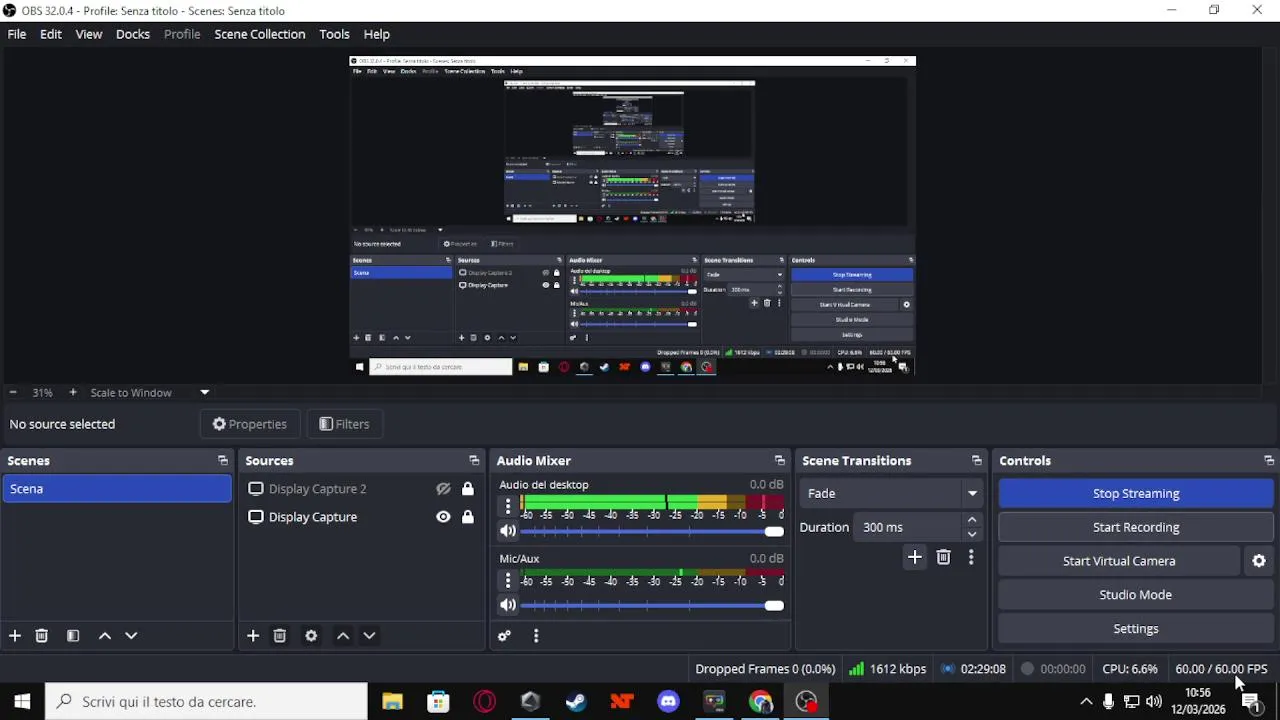Image resolution: width=1280 pixels, height=720 pixels.
Task: Open source properties gear in Sources panel
Action: coord(311,636)
